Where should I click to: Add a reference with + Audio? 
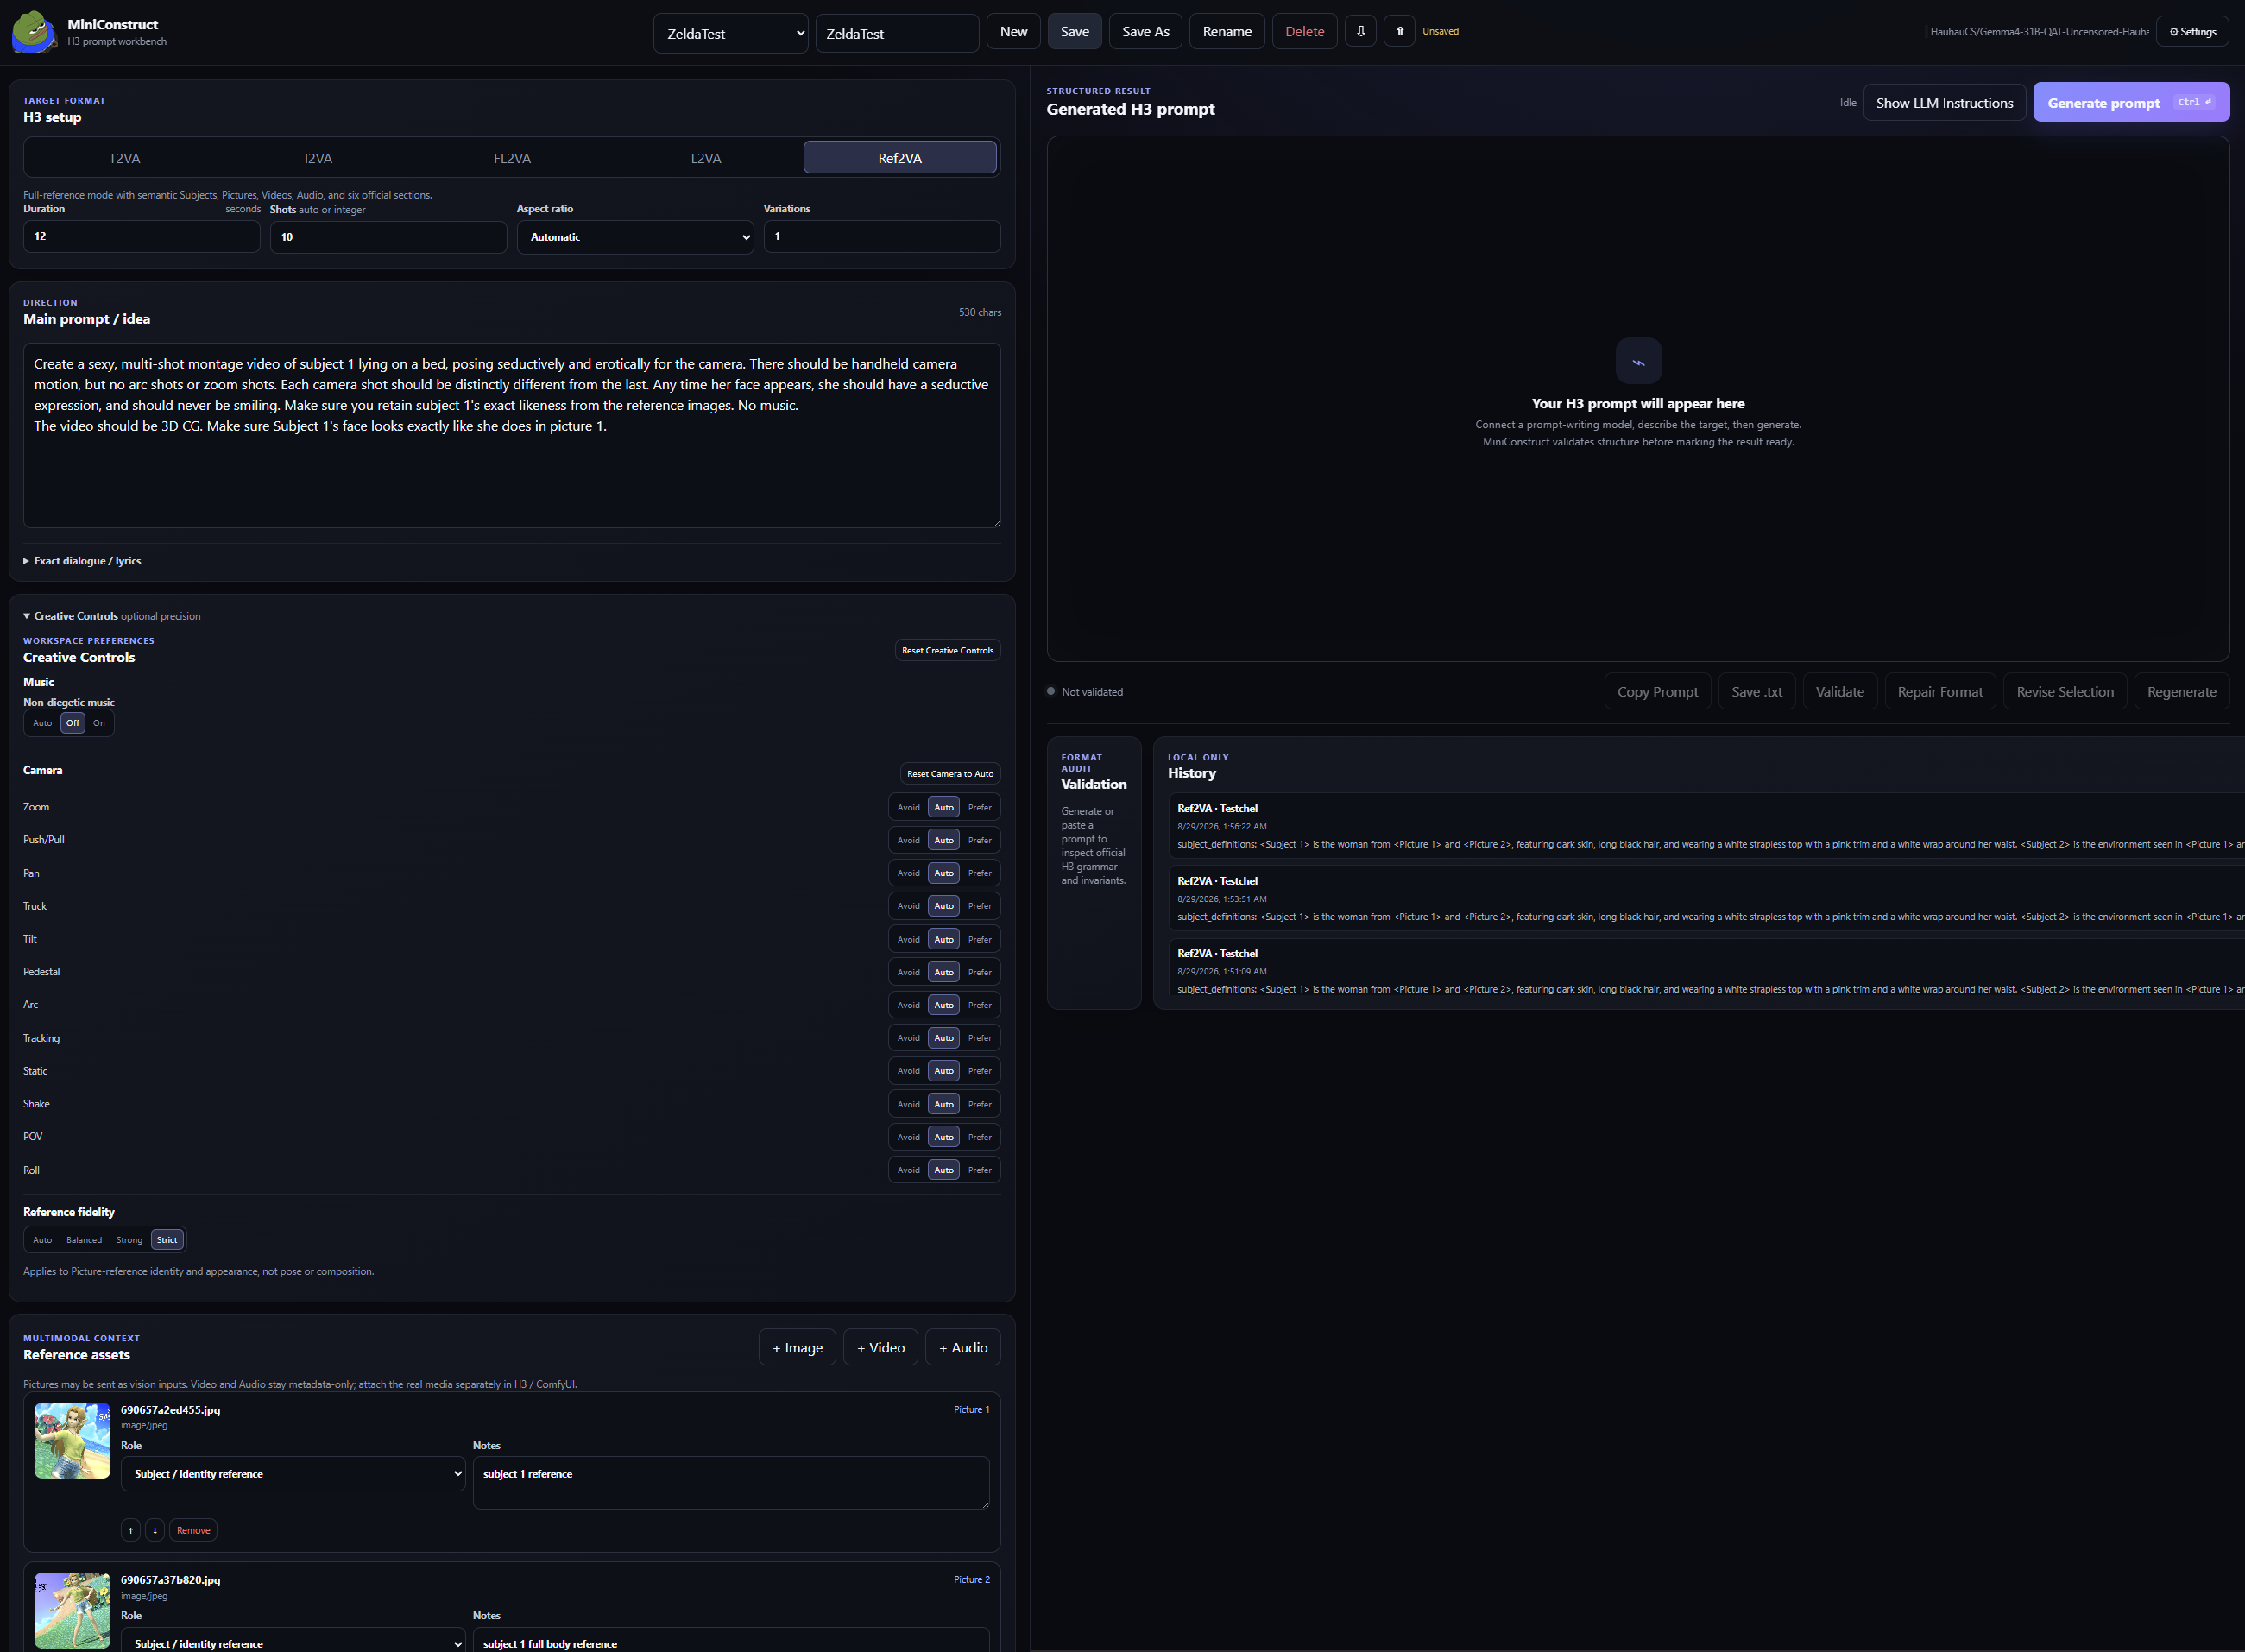(963, 1348)
